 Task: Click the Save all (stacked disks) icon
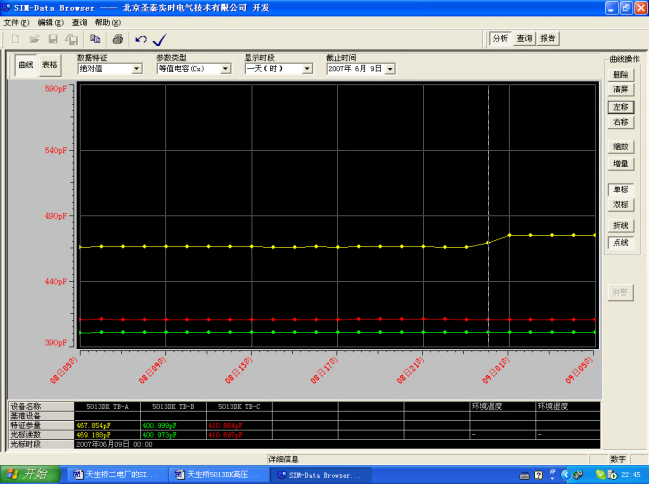72,39
